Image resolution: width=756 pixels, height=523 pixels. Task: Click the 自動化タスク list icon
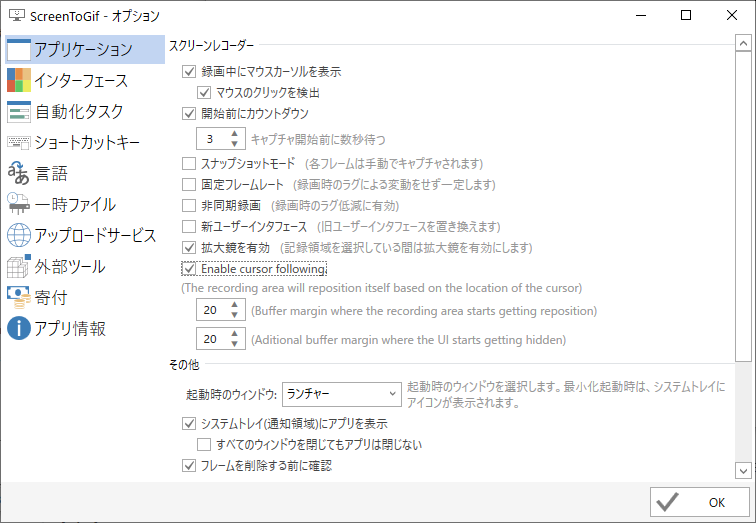coord(19,112)
